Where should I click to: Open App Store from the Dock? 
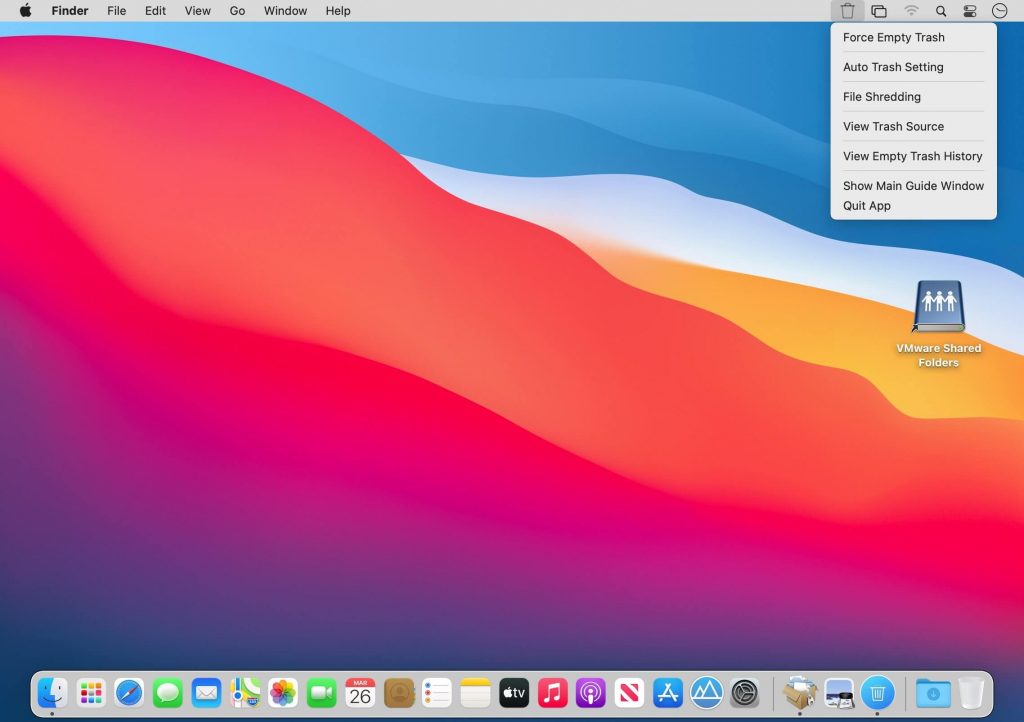point(667,692)
